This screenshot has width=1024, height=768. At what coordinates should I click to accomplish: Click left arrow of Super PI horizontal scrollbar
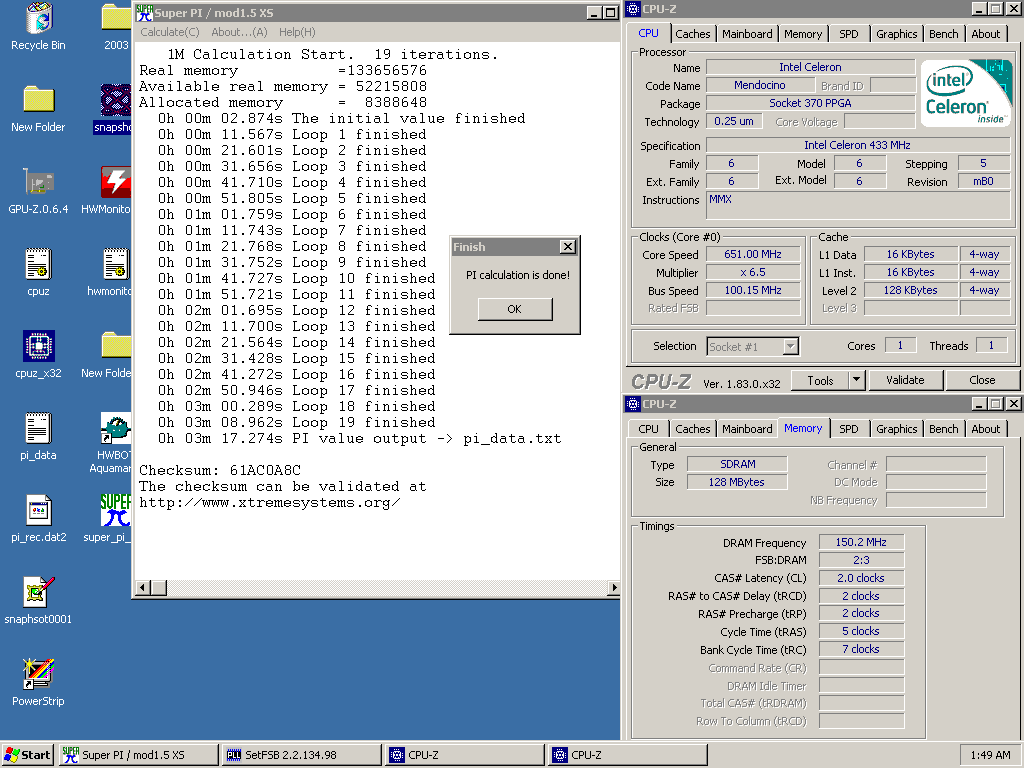click(143, 588)
